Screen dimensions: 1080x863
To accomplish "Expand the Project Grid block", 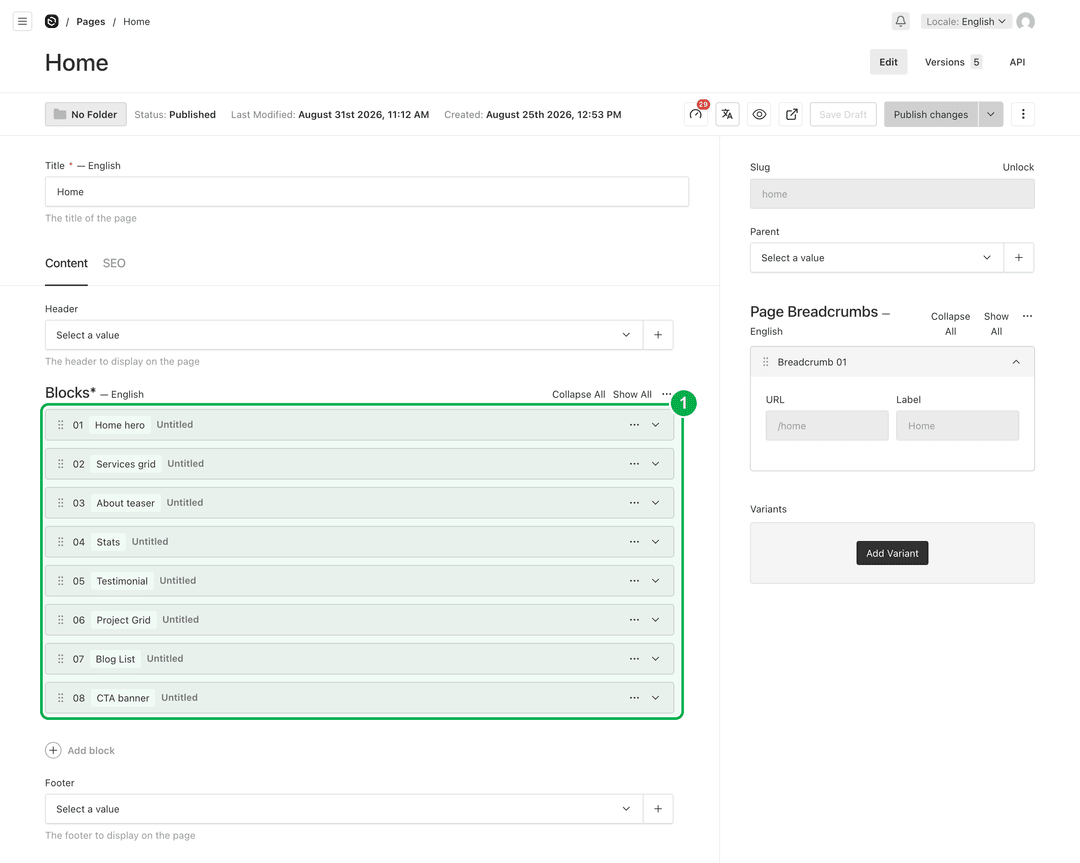I will [655, 620].
